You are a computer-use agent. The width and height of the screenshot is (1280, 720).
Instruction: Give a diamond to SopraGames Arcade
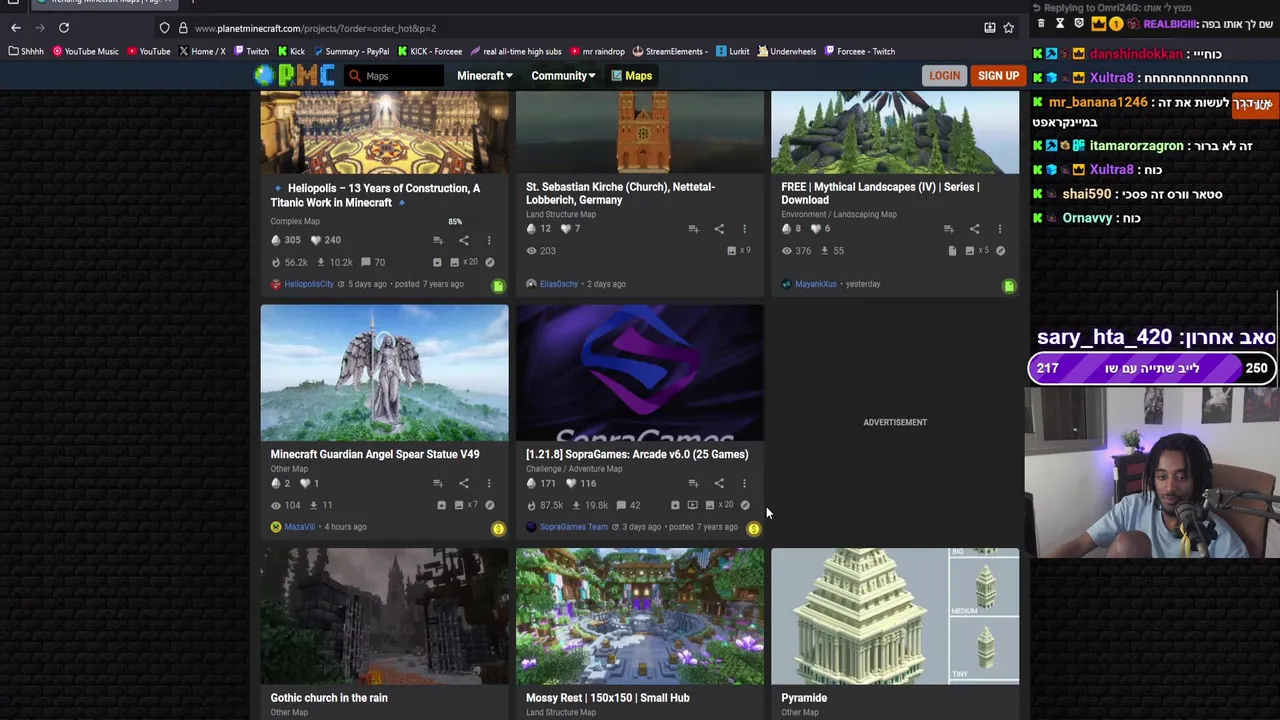point(531,484)
